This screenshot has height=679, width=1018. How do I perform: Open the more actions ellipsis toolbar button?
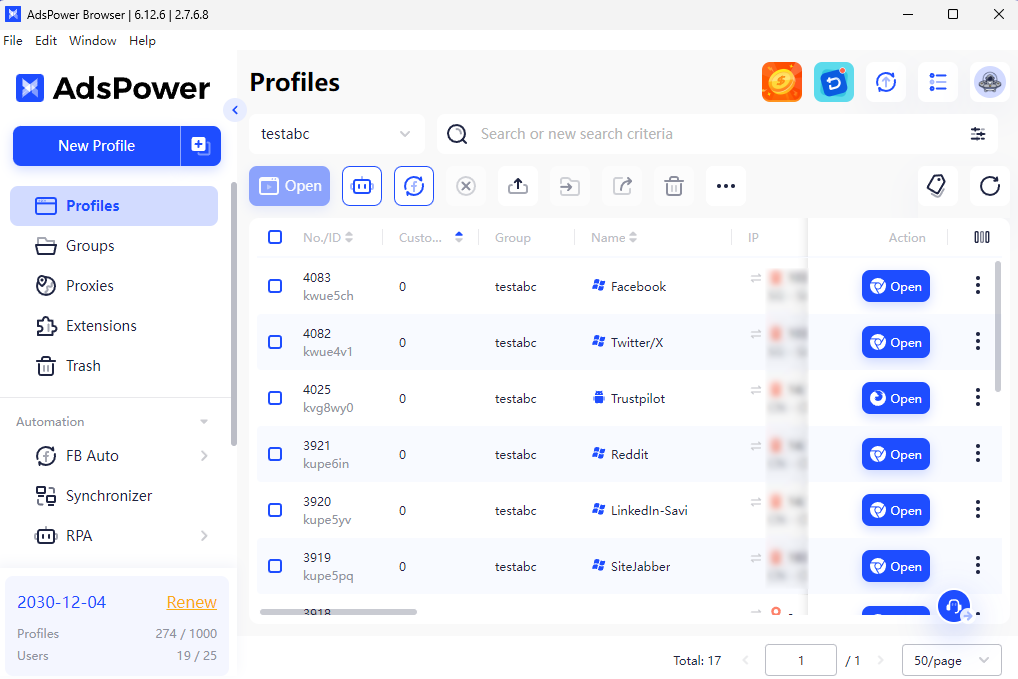click(725, 186)
